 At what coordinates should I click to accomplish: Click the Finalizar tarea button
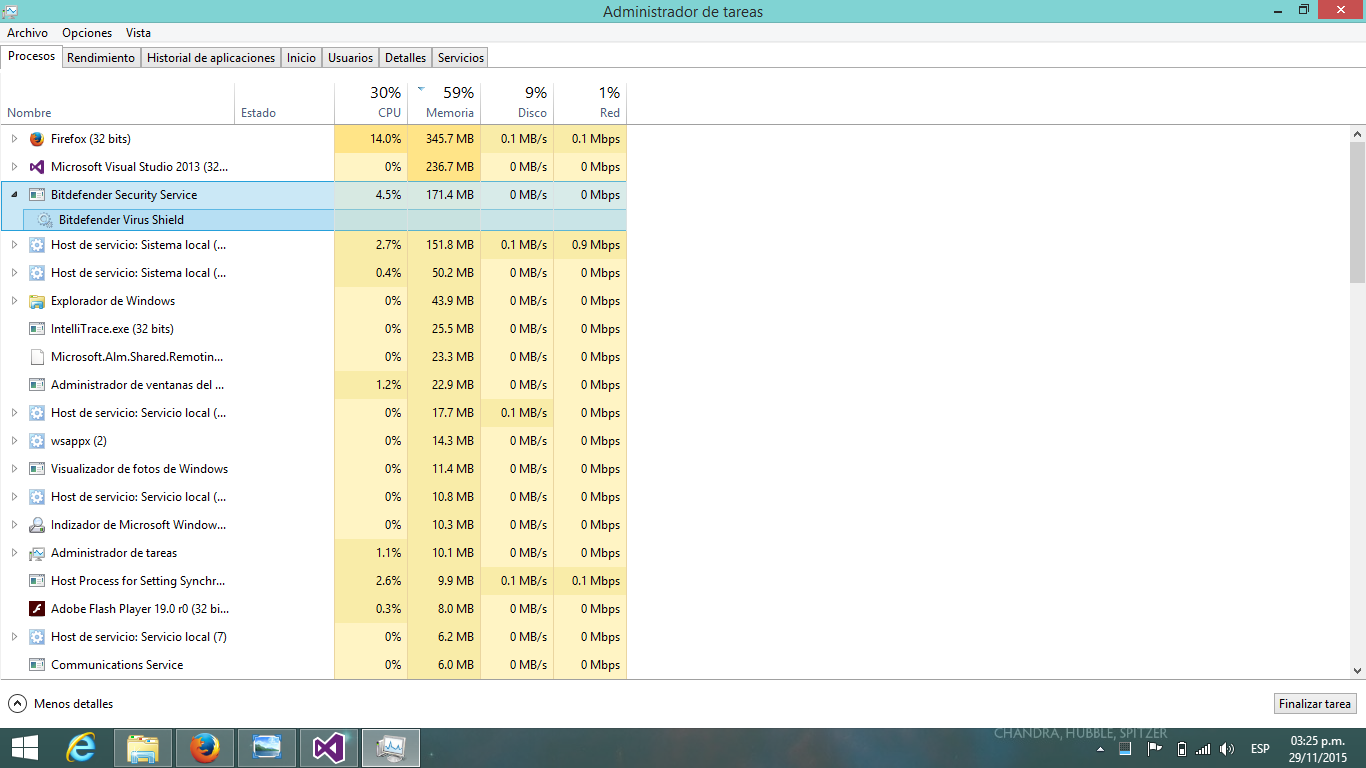(1315, 704)
